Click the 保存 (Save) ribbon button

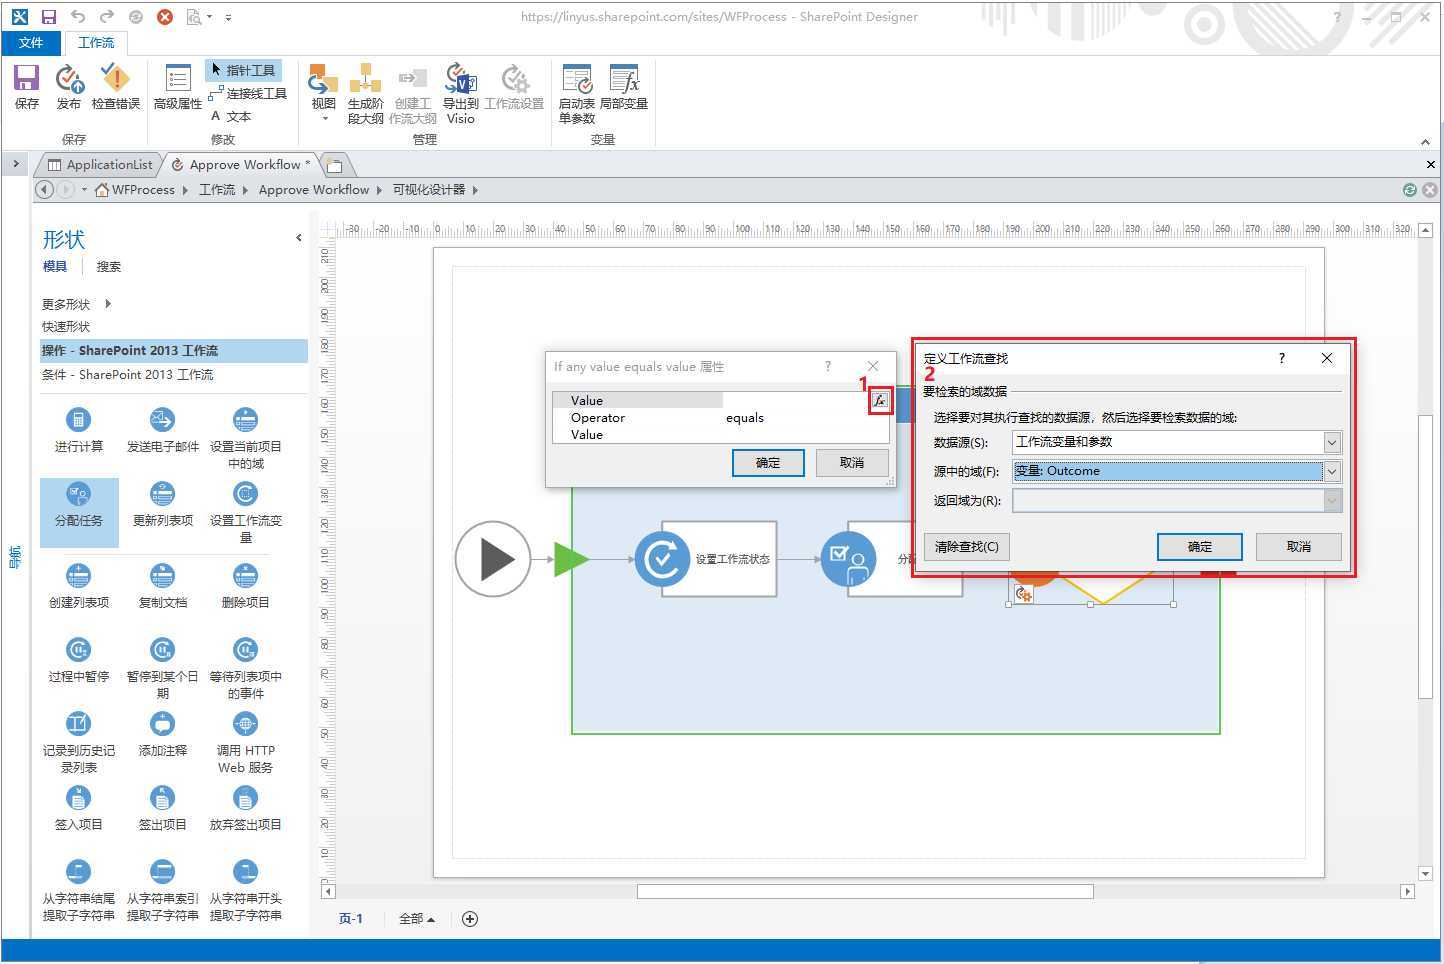27,86
